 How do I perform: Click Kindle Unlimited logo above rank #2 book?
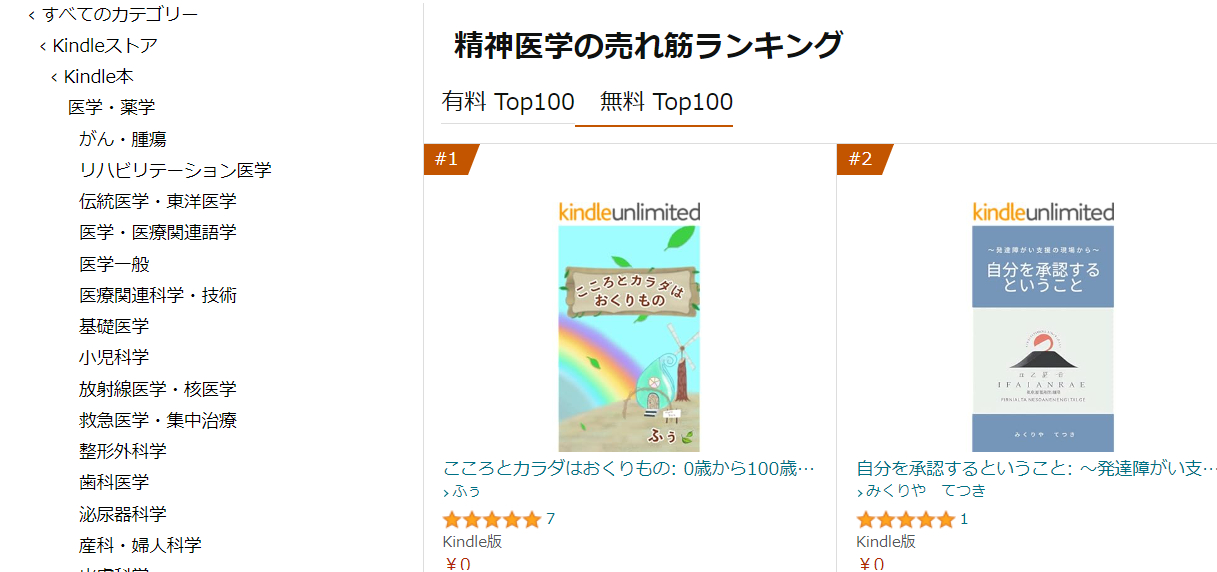(x=1043, y=212)
